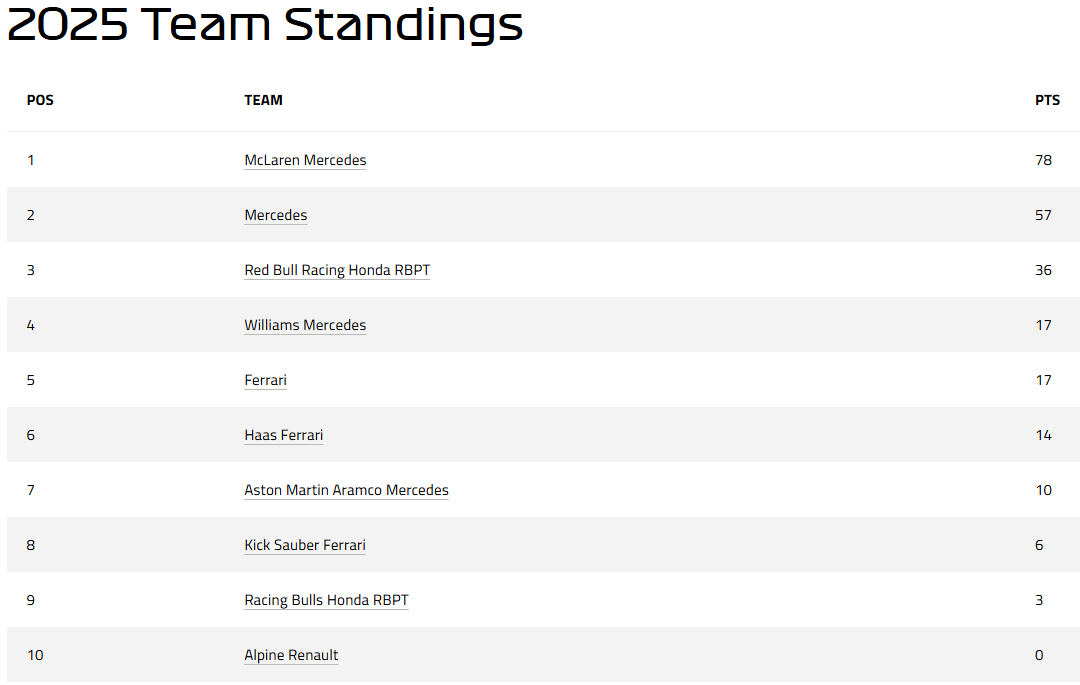The height and width of the screenshot is (685, 1080).
Task: Open Haas Ferrari team link
Action: (284, 435)
